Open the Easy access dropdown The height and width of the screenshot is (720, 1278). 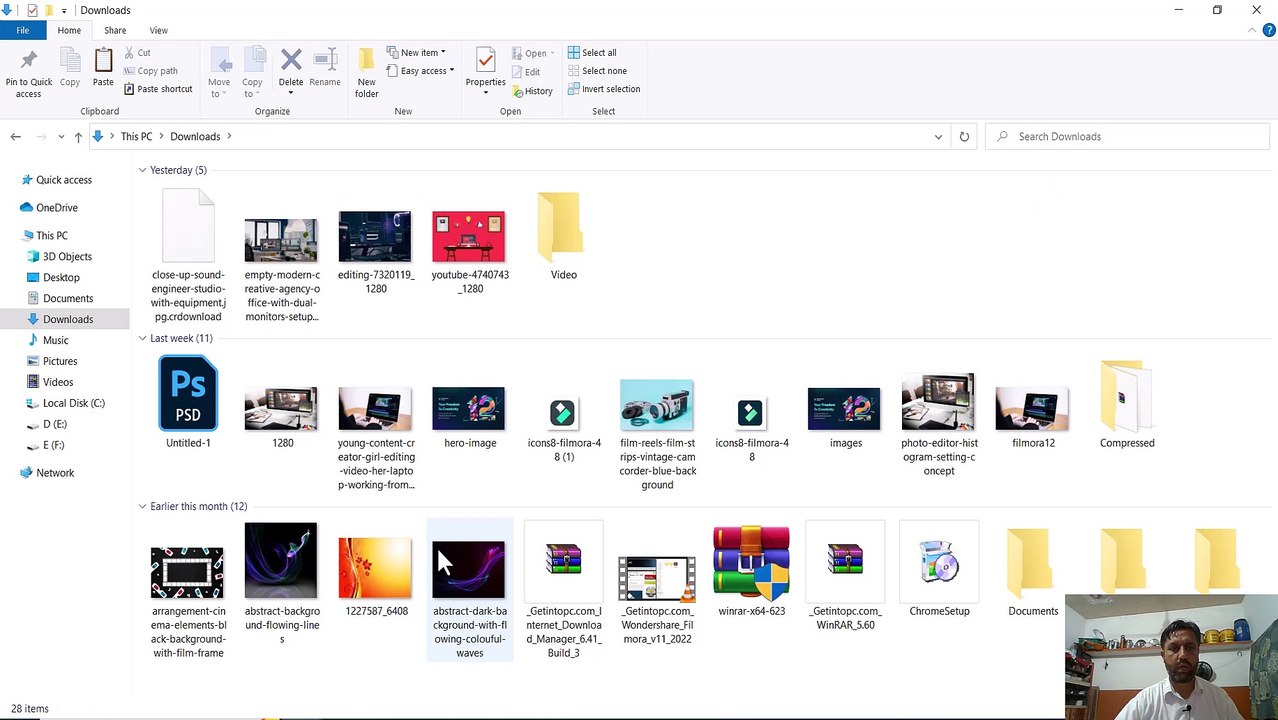(420, 71)
